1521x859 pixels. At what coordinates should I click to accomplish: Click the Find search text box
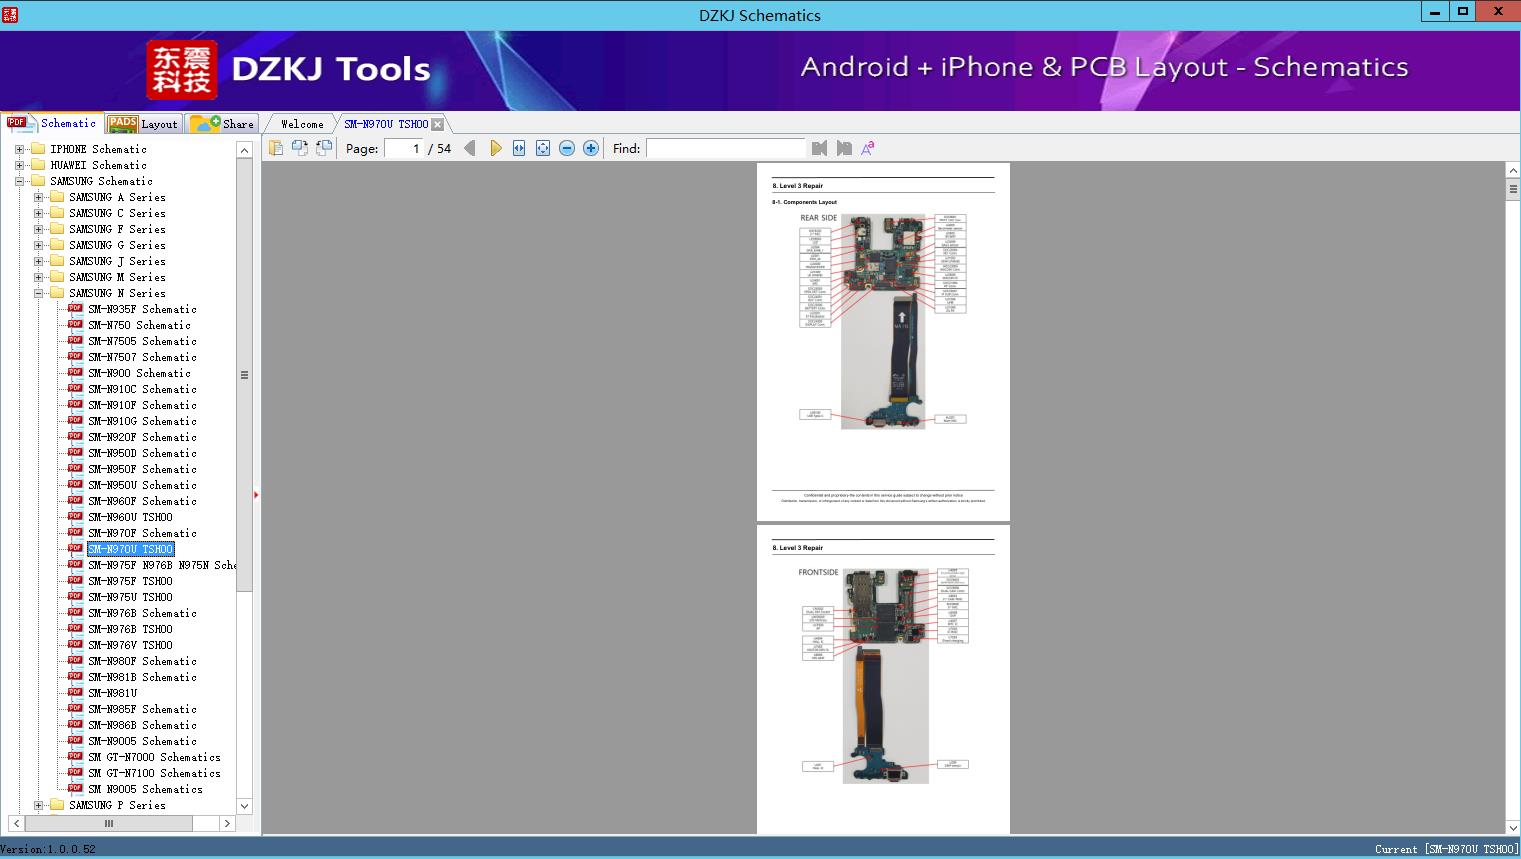[x=726, y=148]
